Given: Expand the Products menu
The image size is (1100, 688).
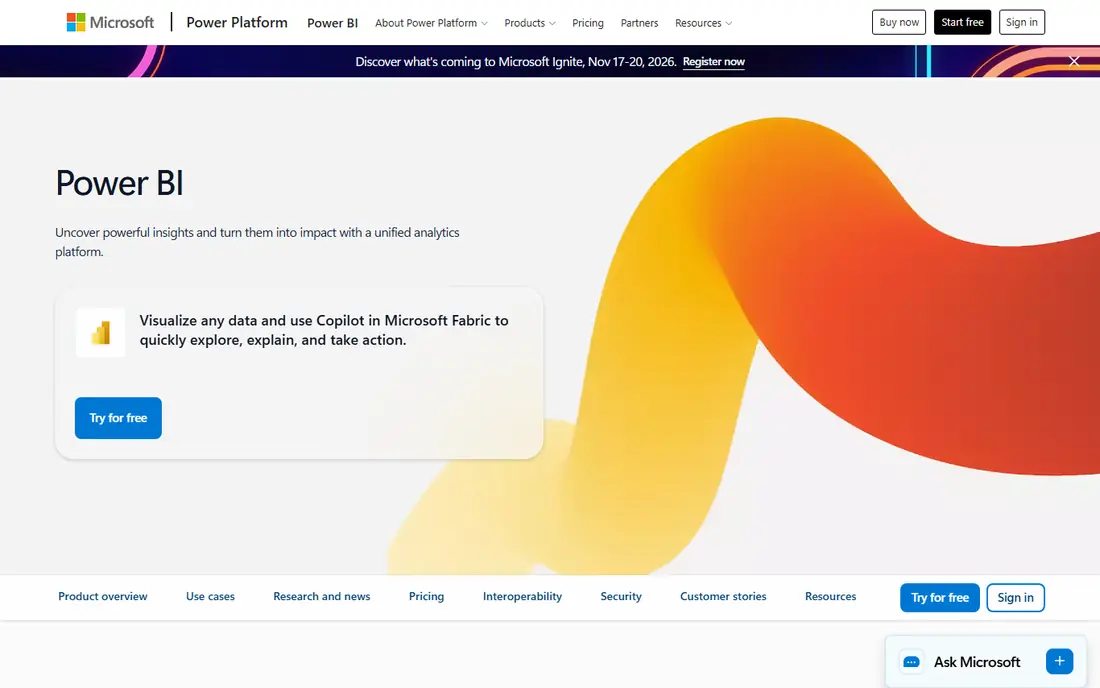Looking at the screenshot, I should (x=530, y=23).
